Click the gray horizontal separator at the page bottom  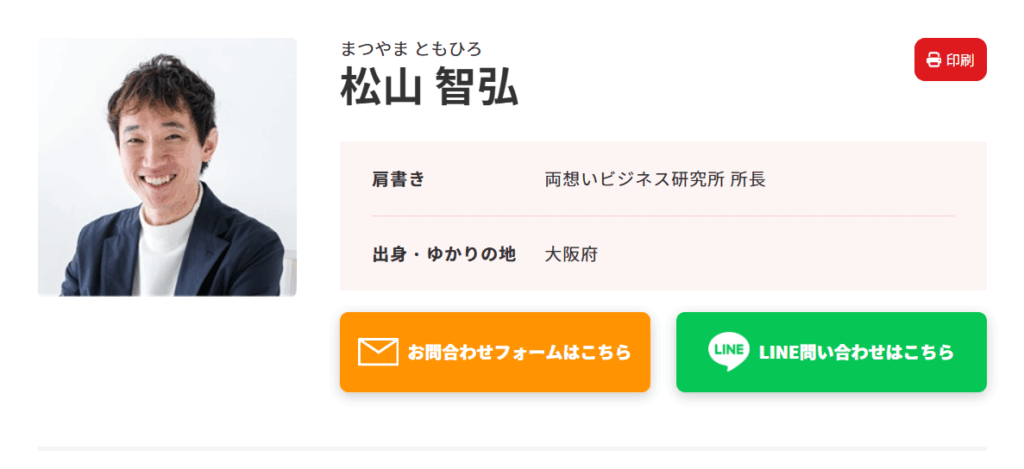[x=512, y=448]
